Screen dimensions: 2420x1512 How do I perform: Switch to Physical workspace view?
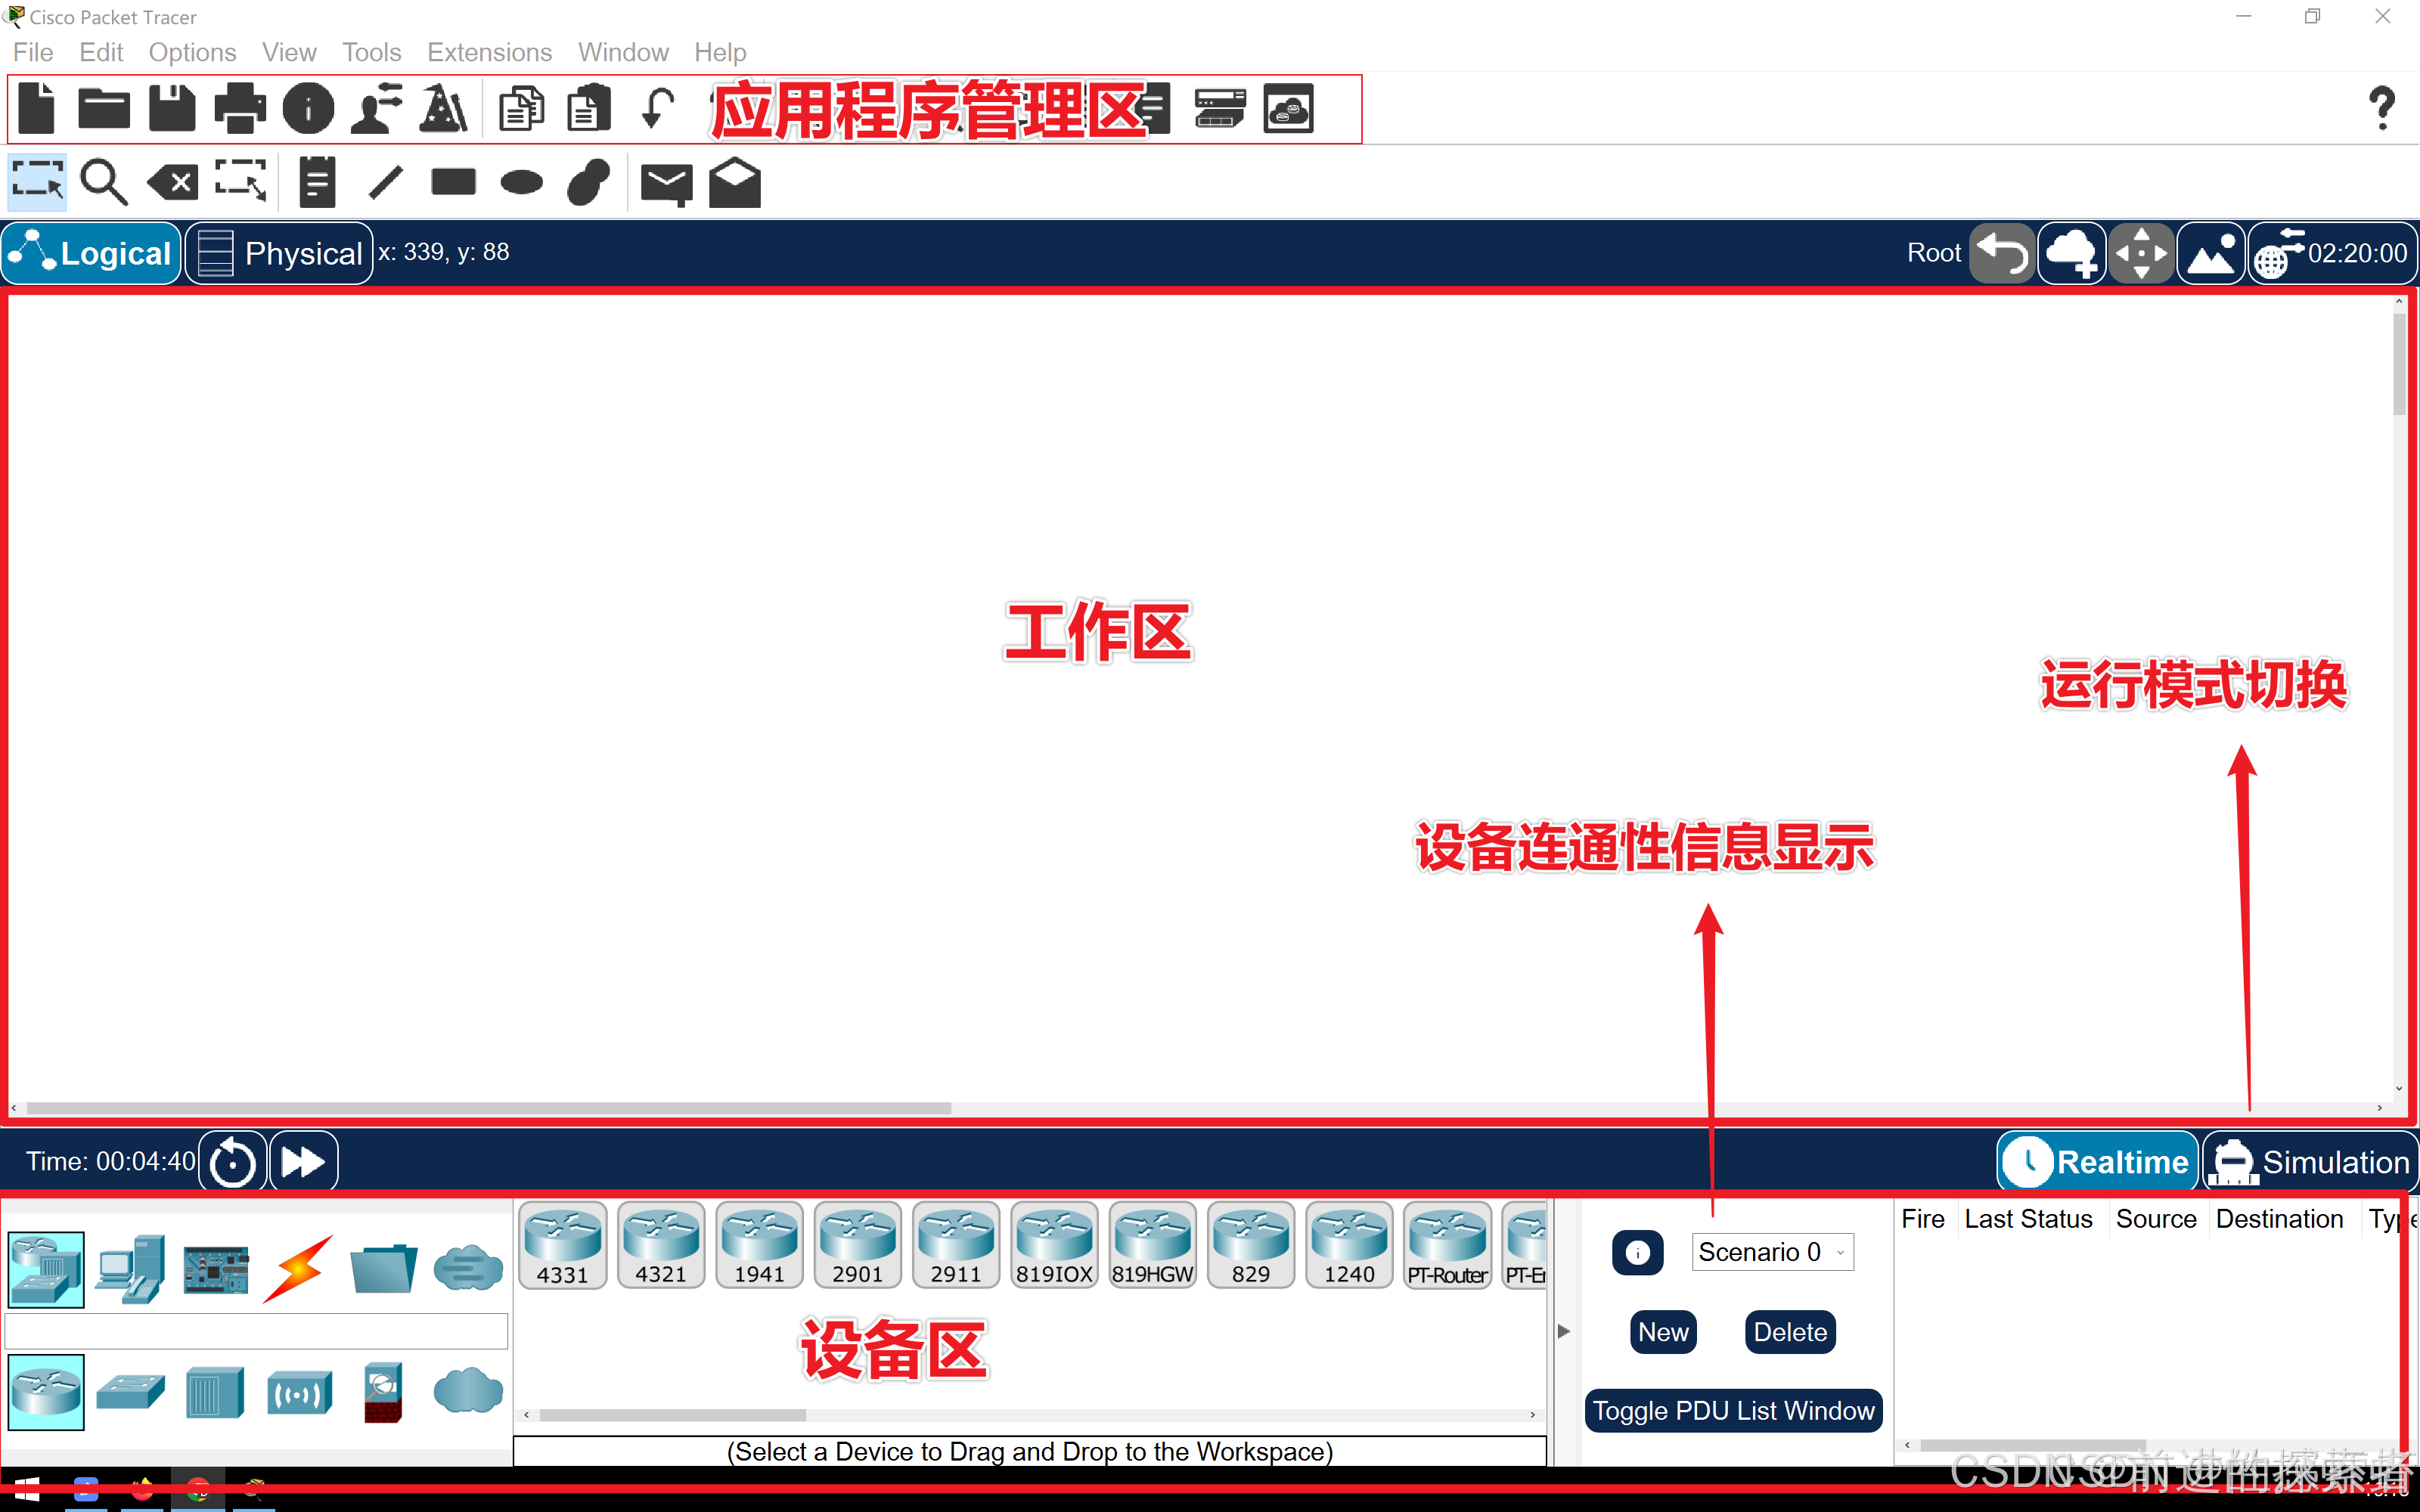(280, 253)
